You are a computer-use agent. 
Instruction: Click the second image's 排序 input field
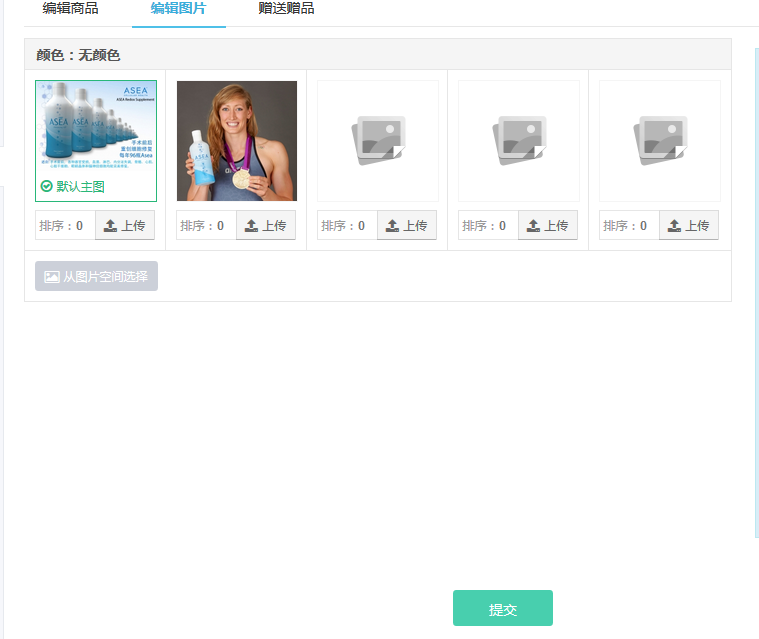[x=206, y=225]
